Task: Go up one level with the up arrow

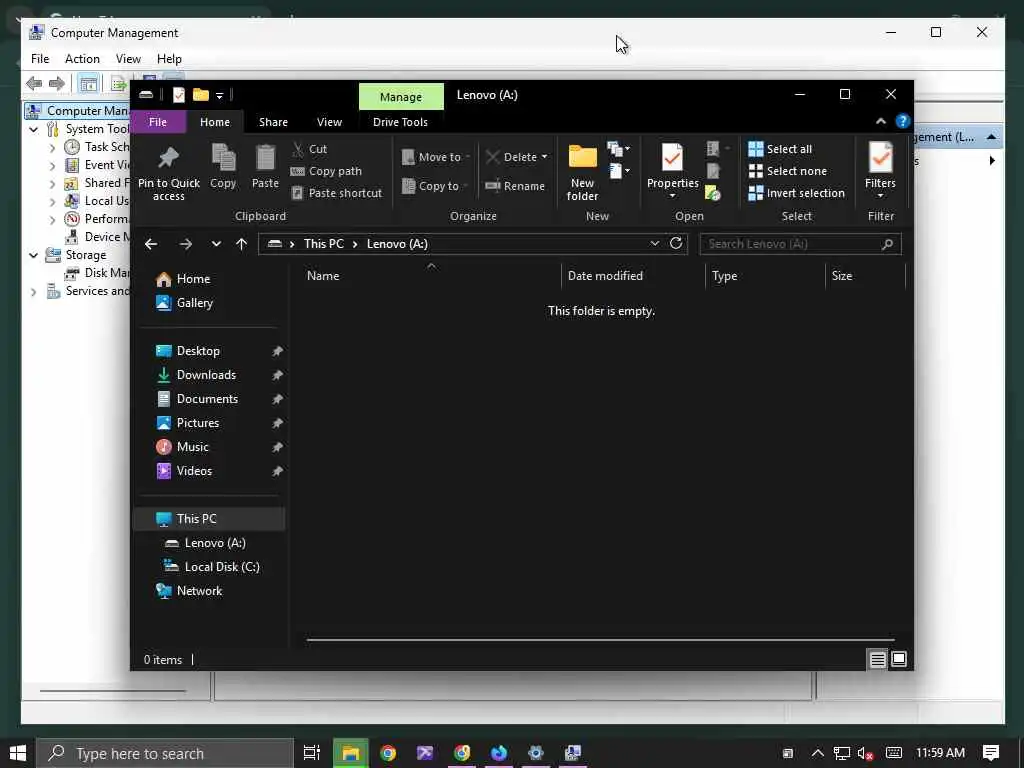Action: pyautogui.click(x=242, y=244)
